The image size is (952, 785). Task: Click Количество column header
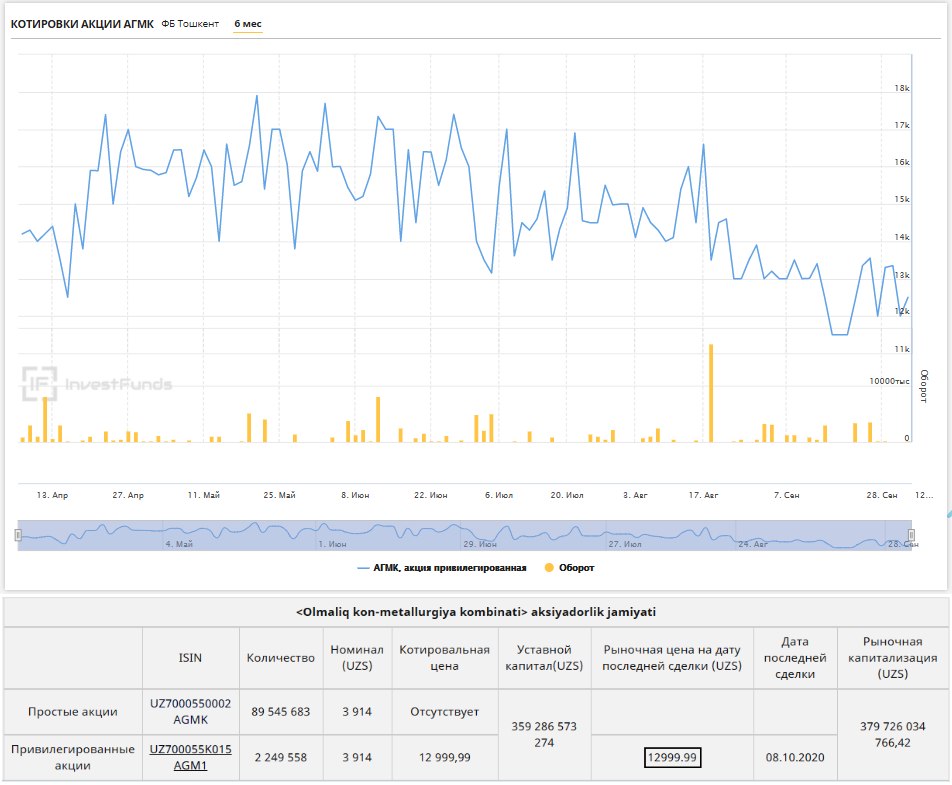click(x=280, y=658)
